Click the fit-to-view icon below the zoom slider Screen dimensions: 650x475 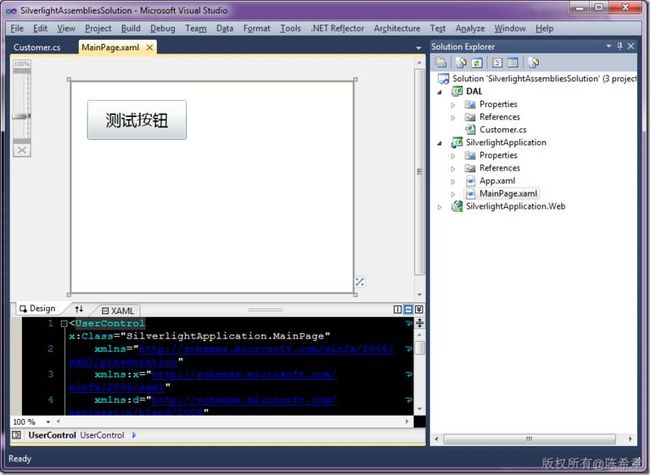(x=22, y=150)
